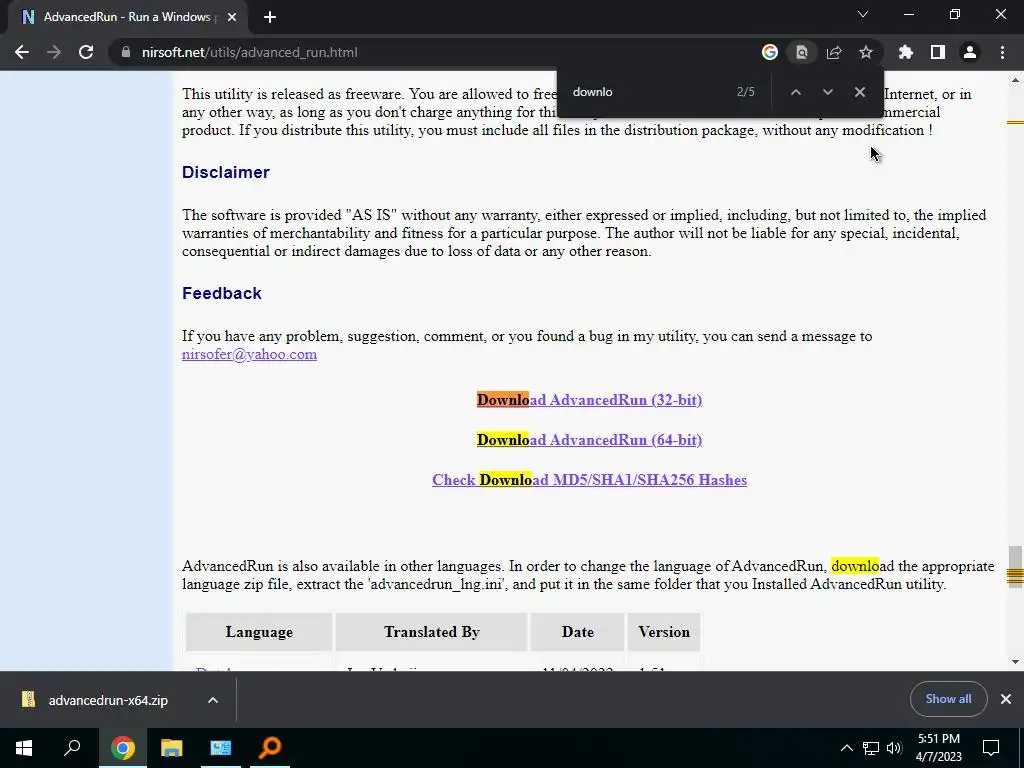Screen dimensions: 1024x768
Task: Bookmark this tab with the star
Action: coord(866,52)
